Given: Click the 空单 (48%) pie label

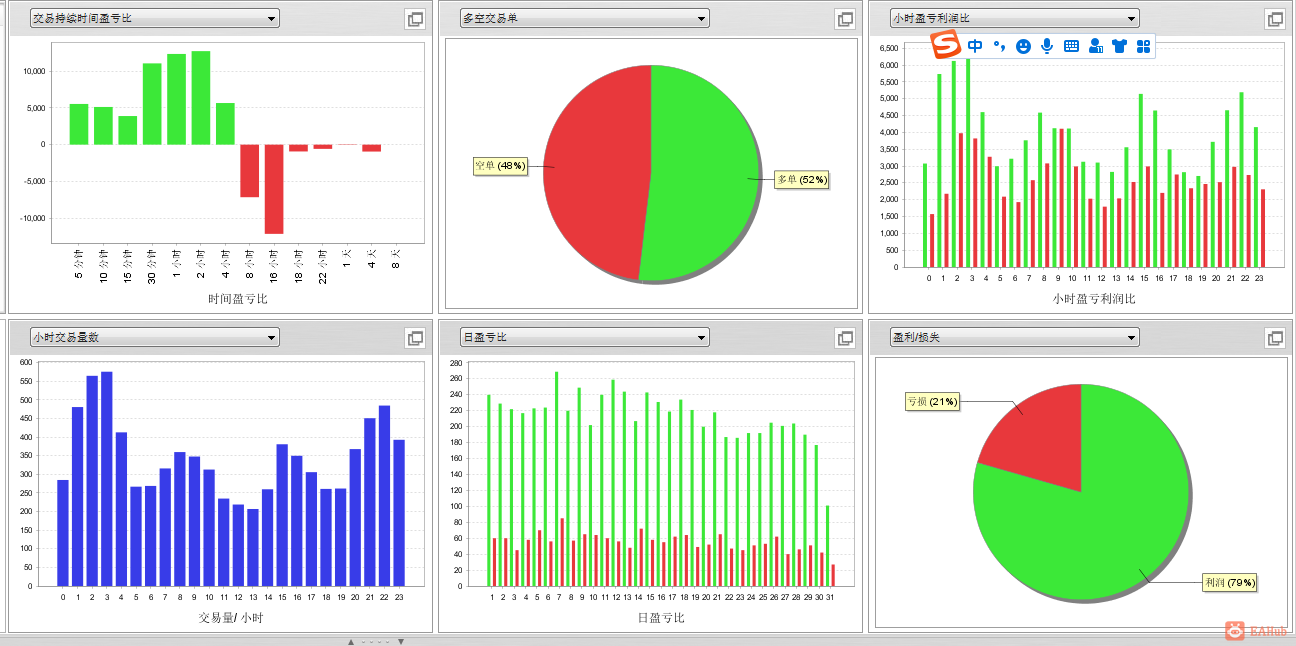Looking at the screenshot, I should coord(501,166).
